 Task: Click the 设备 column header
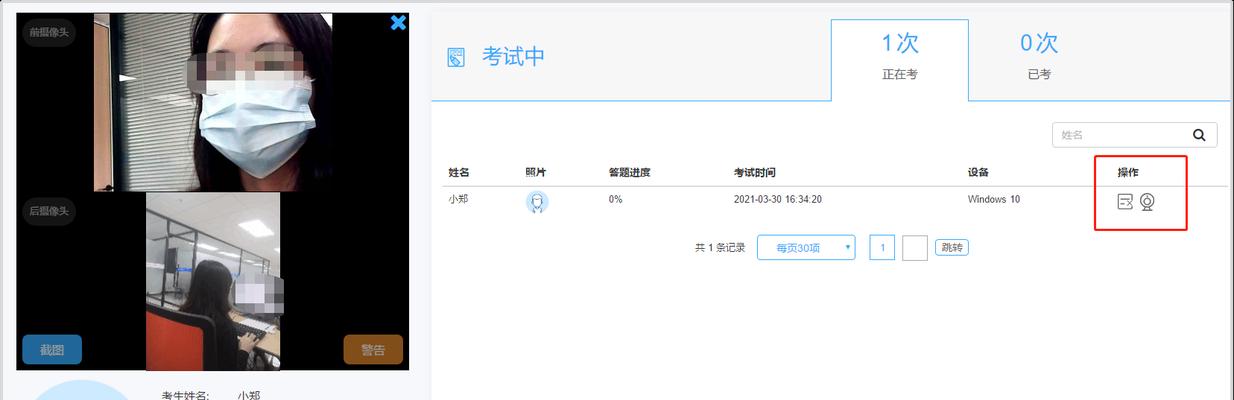tap(979, 173)
